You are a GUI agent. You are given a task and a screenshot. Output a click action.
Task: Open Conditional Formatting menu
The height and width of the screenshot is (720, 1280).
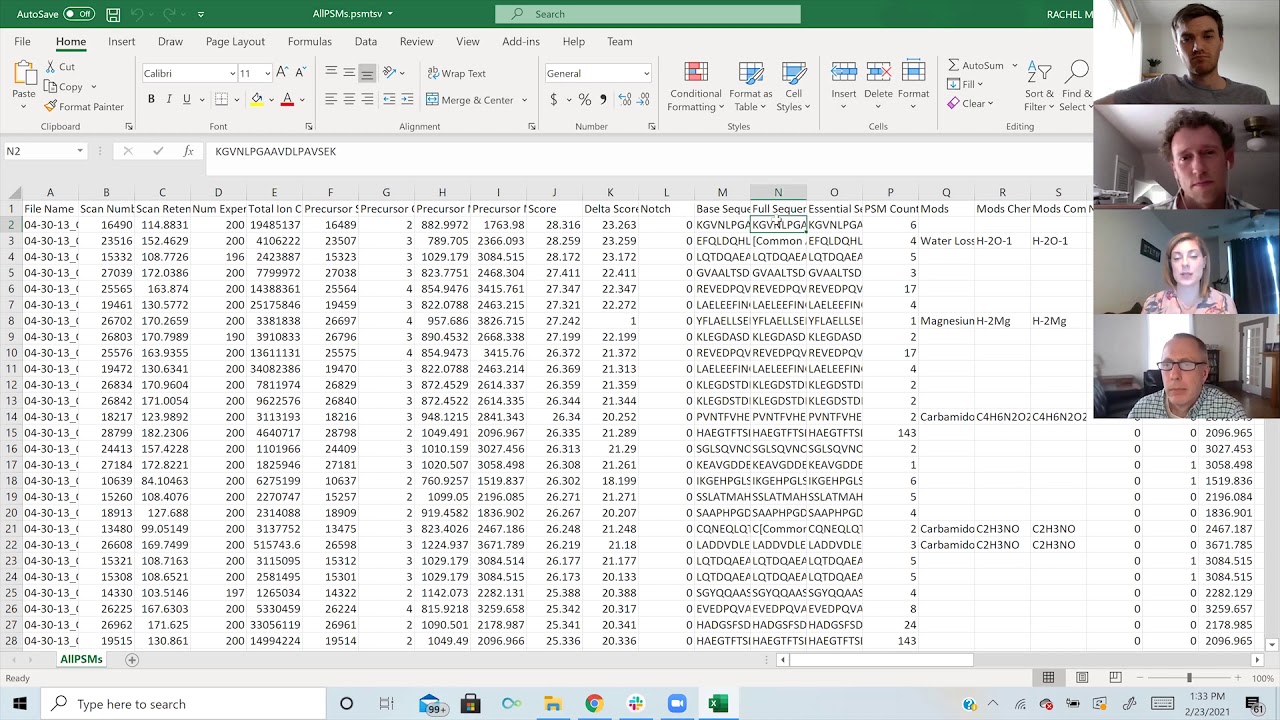pos(696,87)
